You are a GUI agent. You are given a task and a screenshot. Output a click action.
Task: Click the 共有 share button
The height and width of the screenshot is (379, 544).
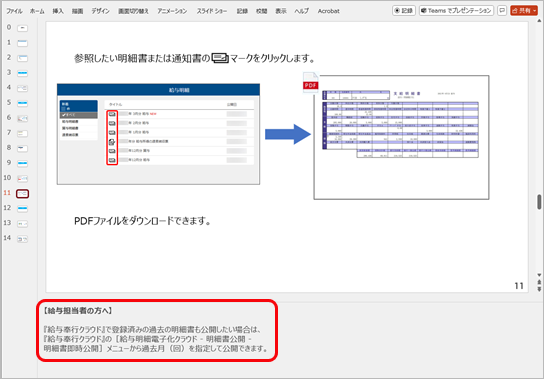[521, 10]
